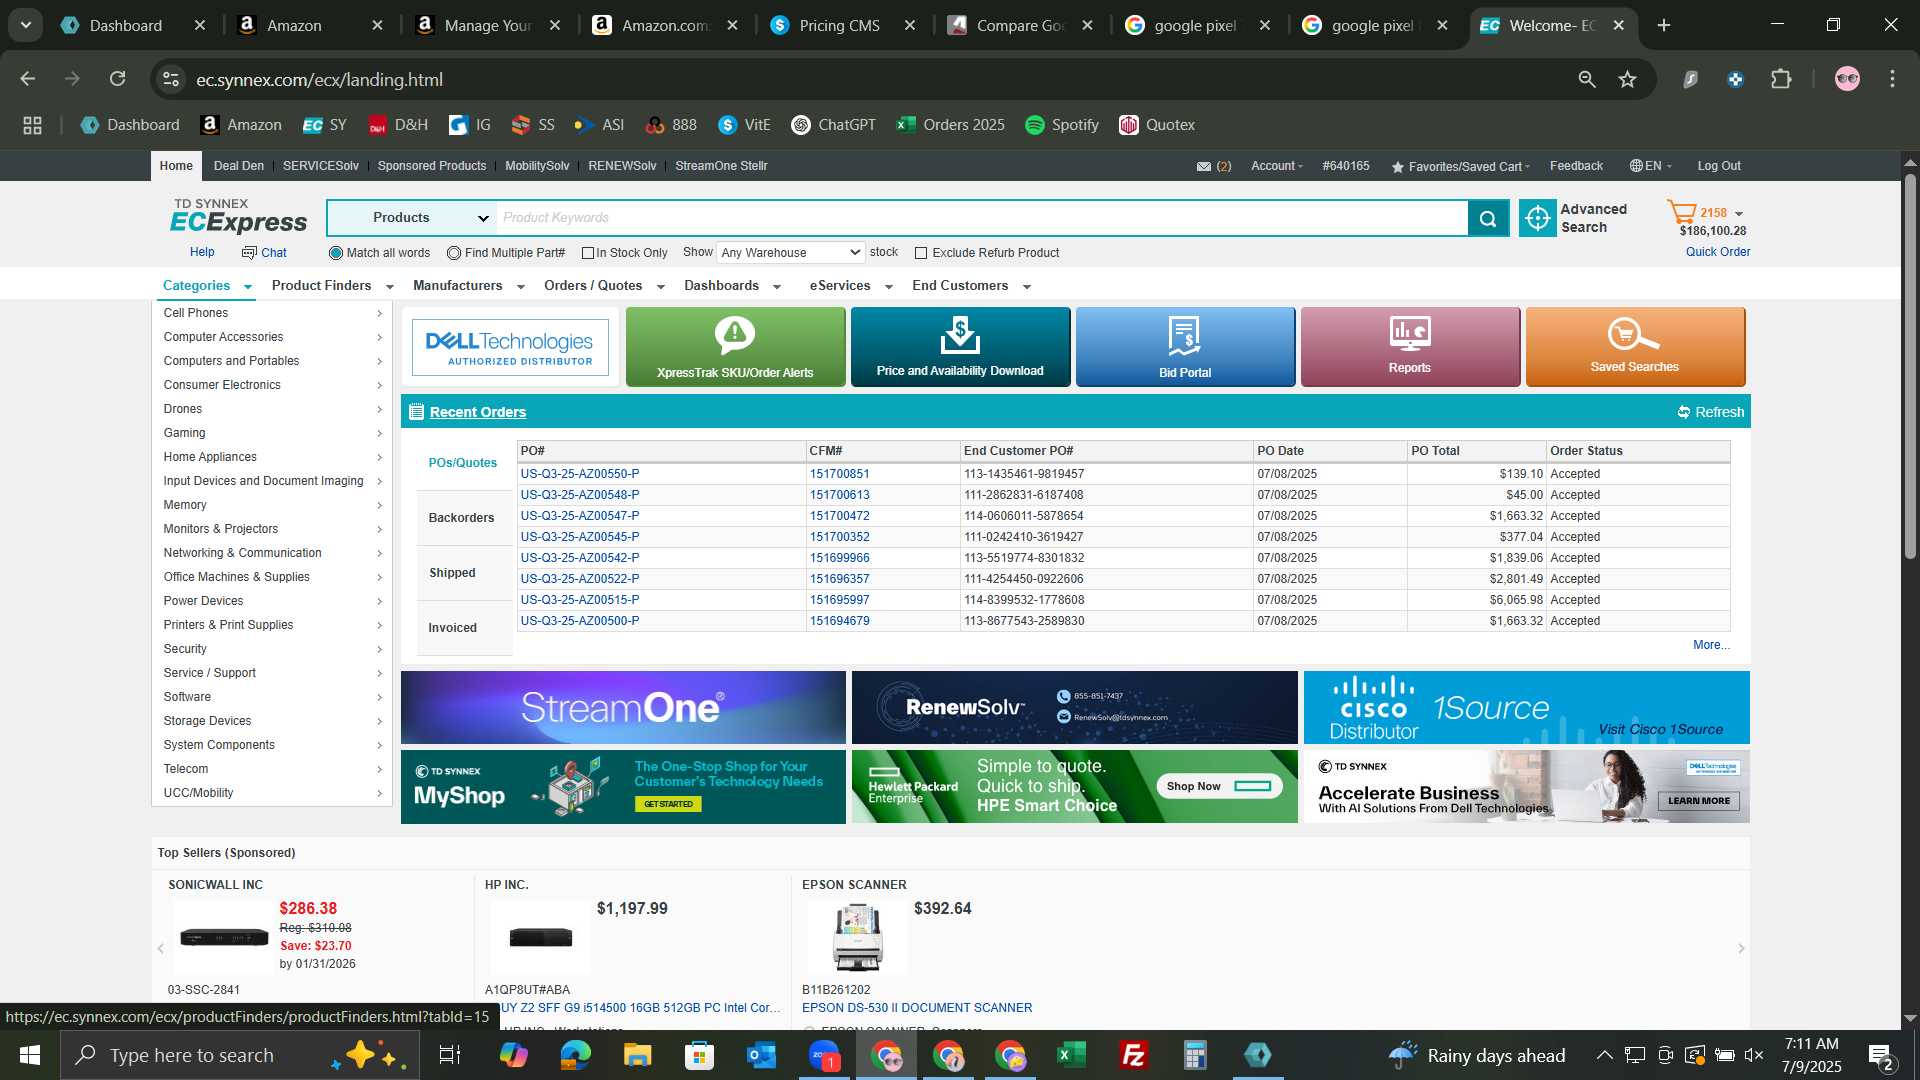1920x1080 pixels.
Task: Open the D&H bookmark
Action: click(398, 125)
